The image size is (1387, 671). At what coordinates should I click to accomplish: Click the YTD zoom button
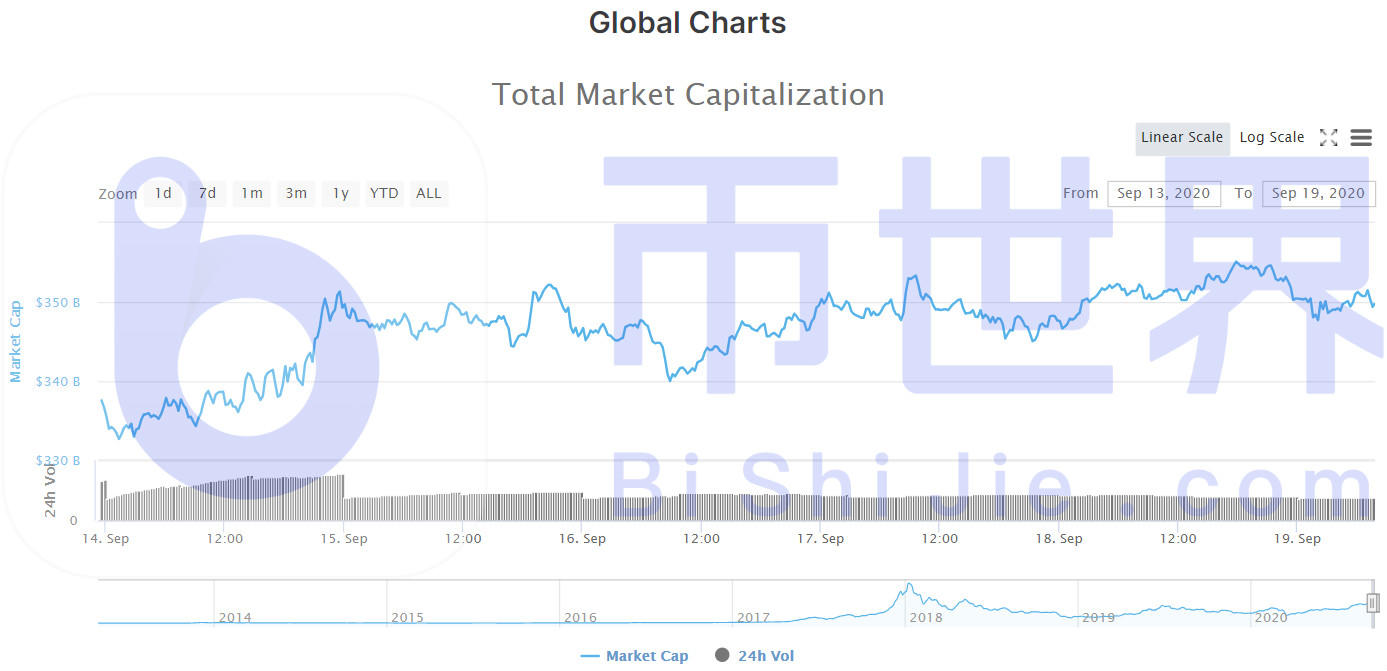pyautogui.click(x=383, y=193)
